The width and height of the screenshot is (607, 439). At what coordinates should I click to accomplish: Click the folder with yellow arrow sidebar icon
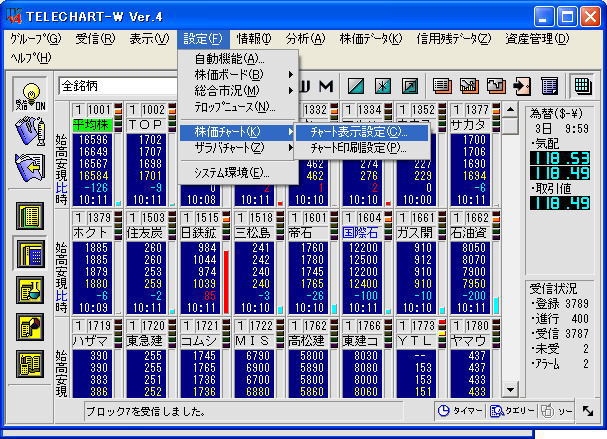tap(30, 167)
